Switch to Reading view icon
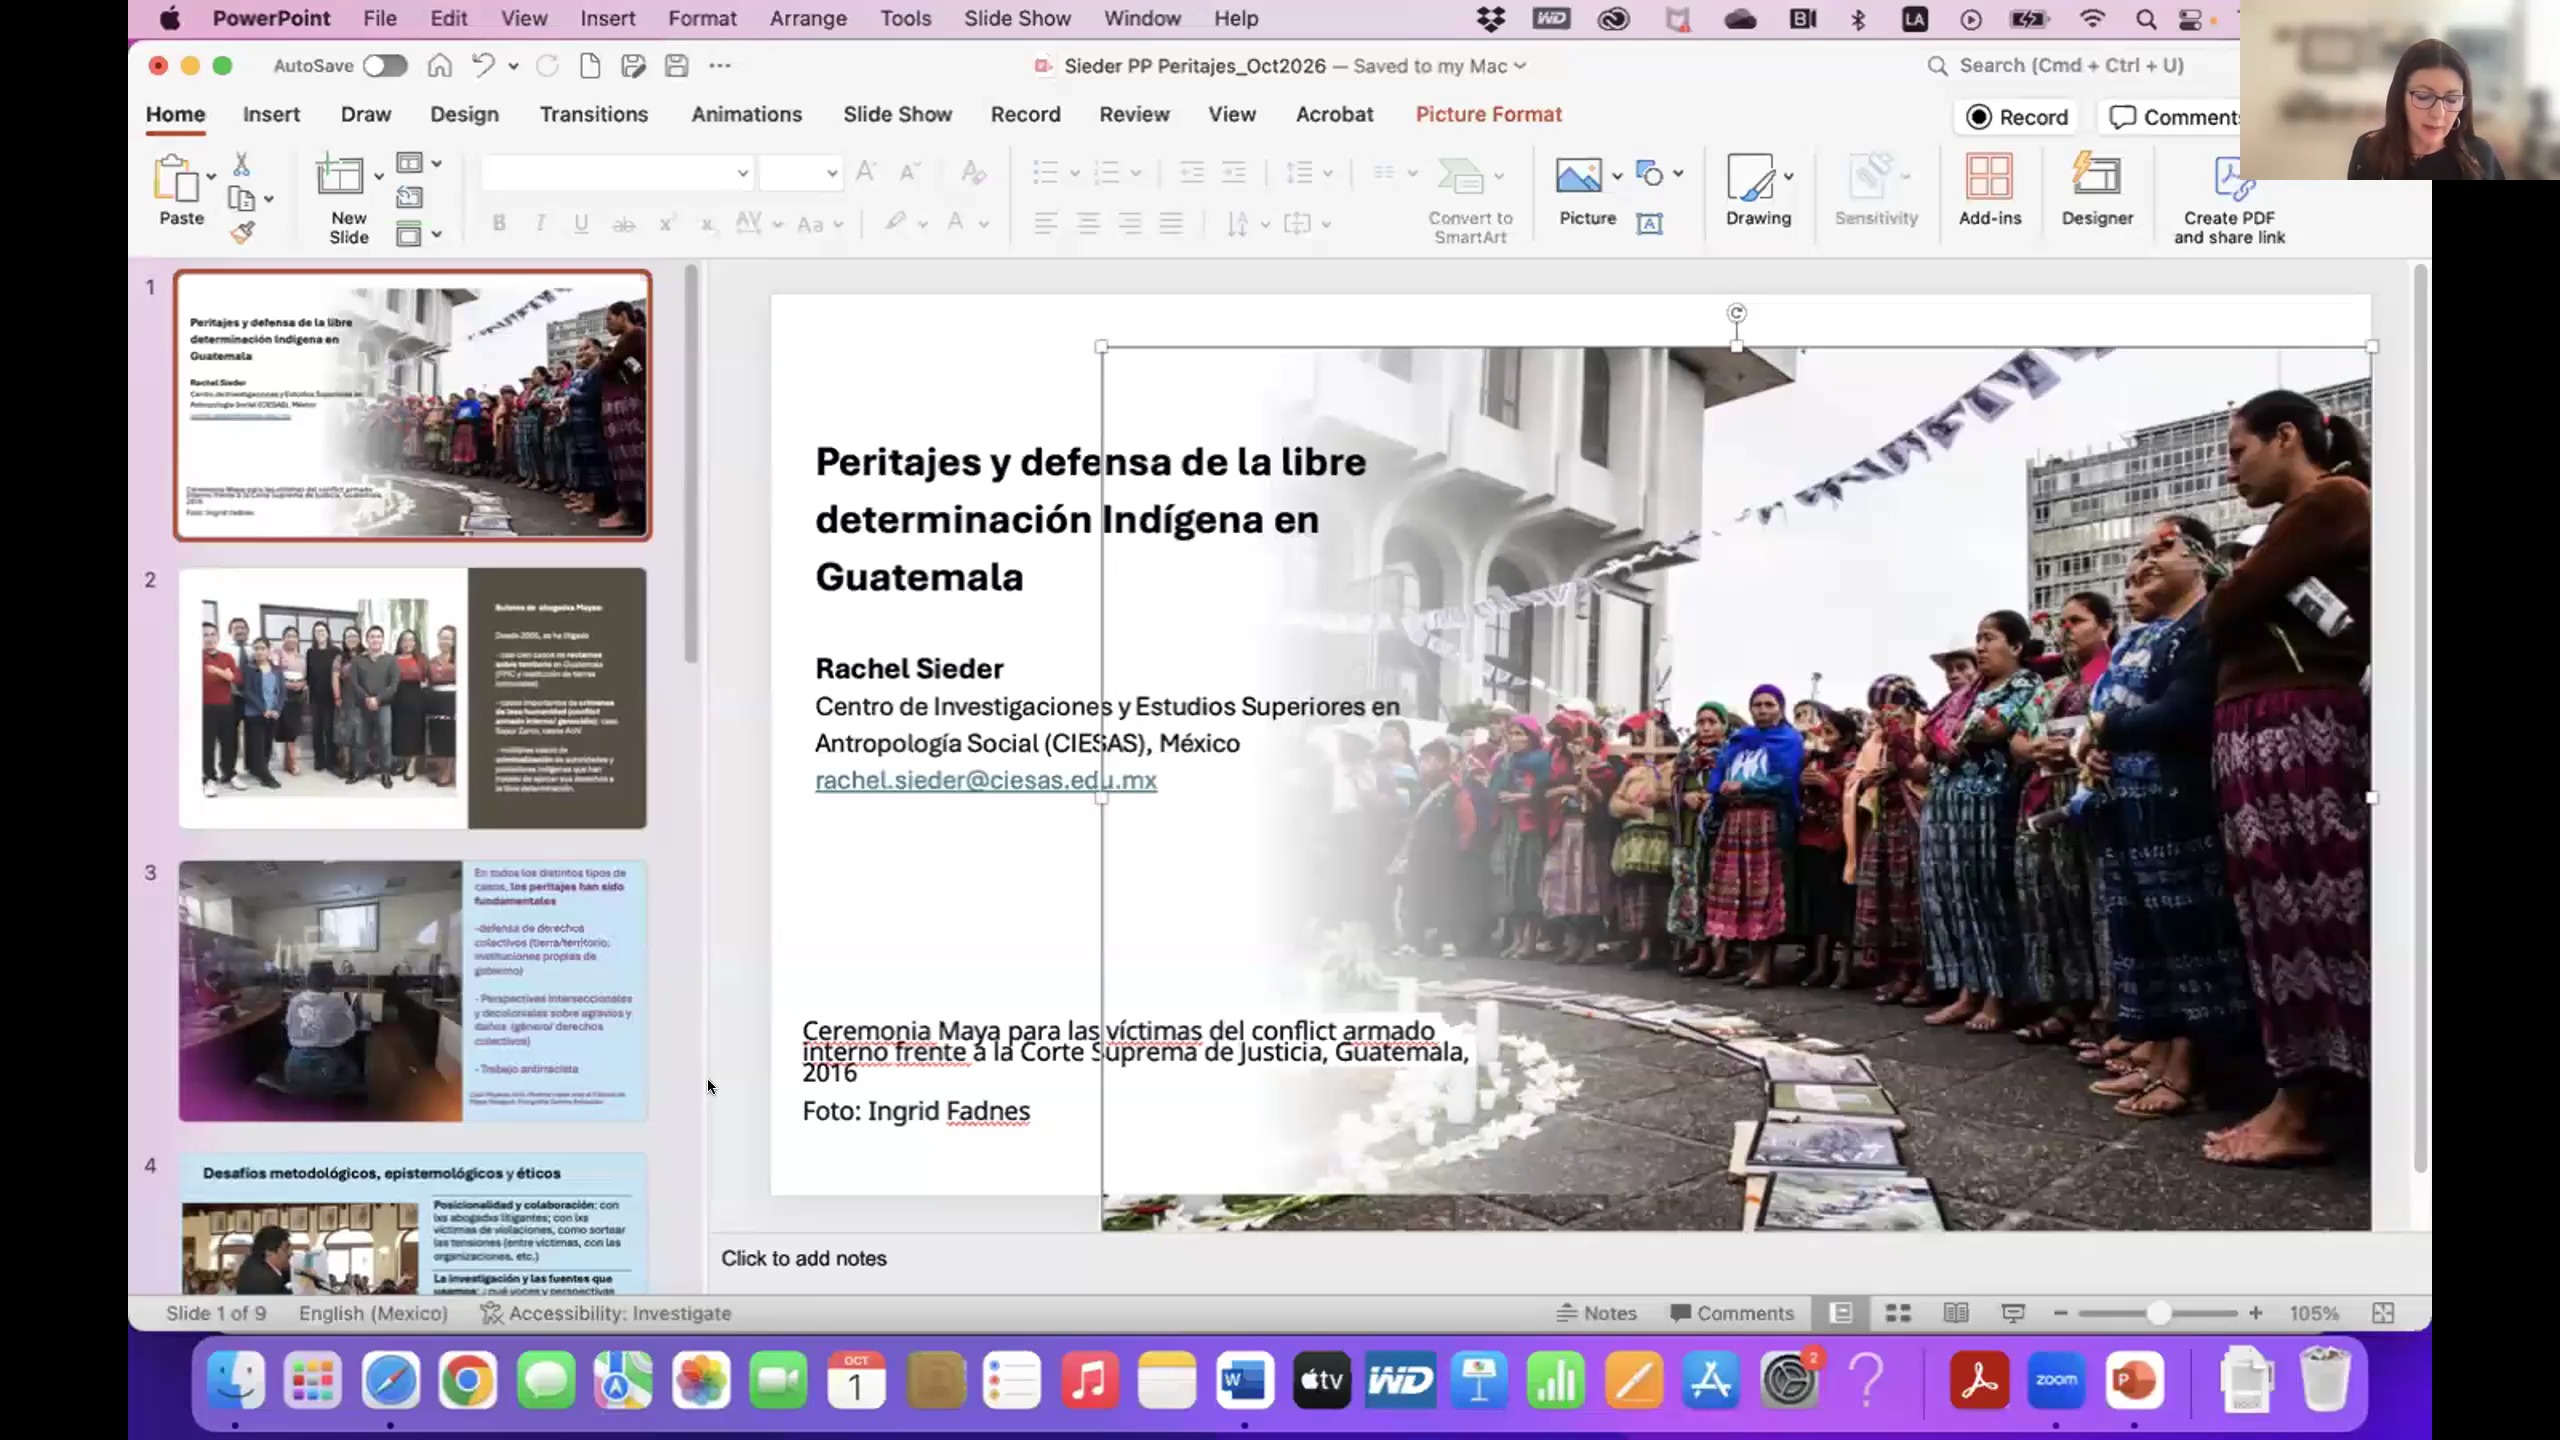Image resolution: width=2560 pixels, height=1440 pixels. 1956,1313
